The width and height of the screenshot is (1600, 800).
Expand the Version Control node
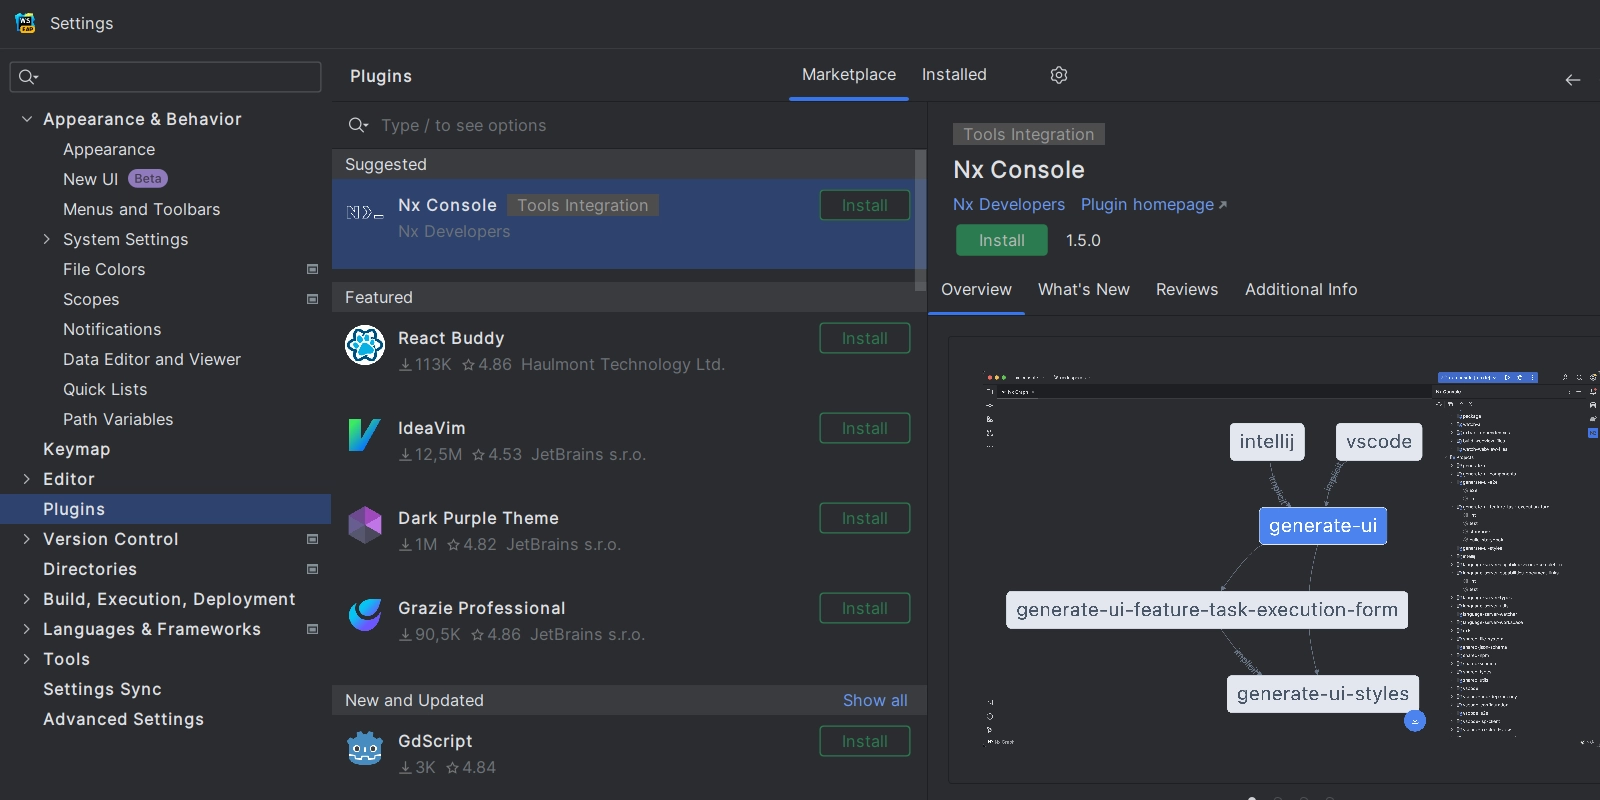[27, 539]
